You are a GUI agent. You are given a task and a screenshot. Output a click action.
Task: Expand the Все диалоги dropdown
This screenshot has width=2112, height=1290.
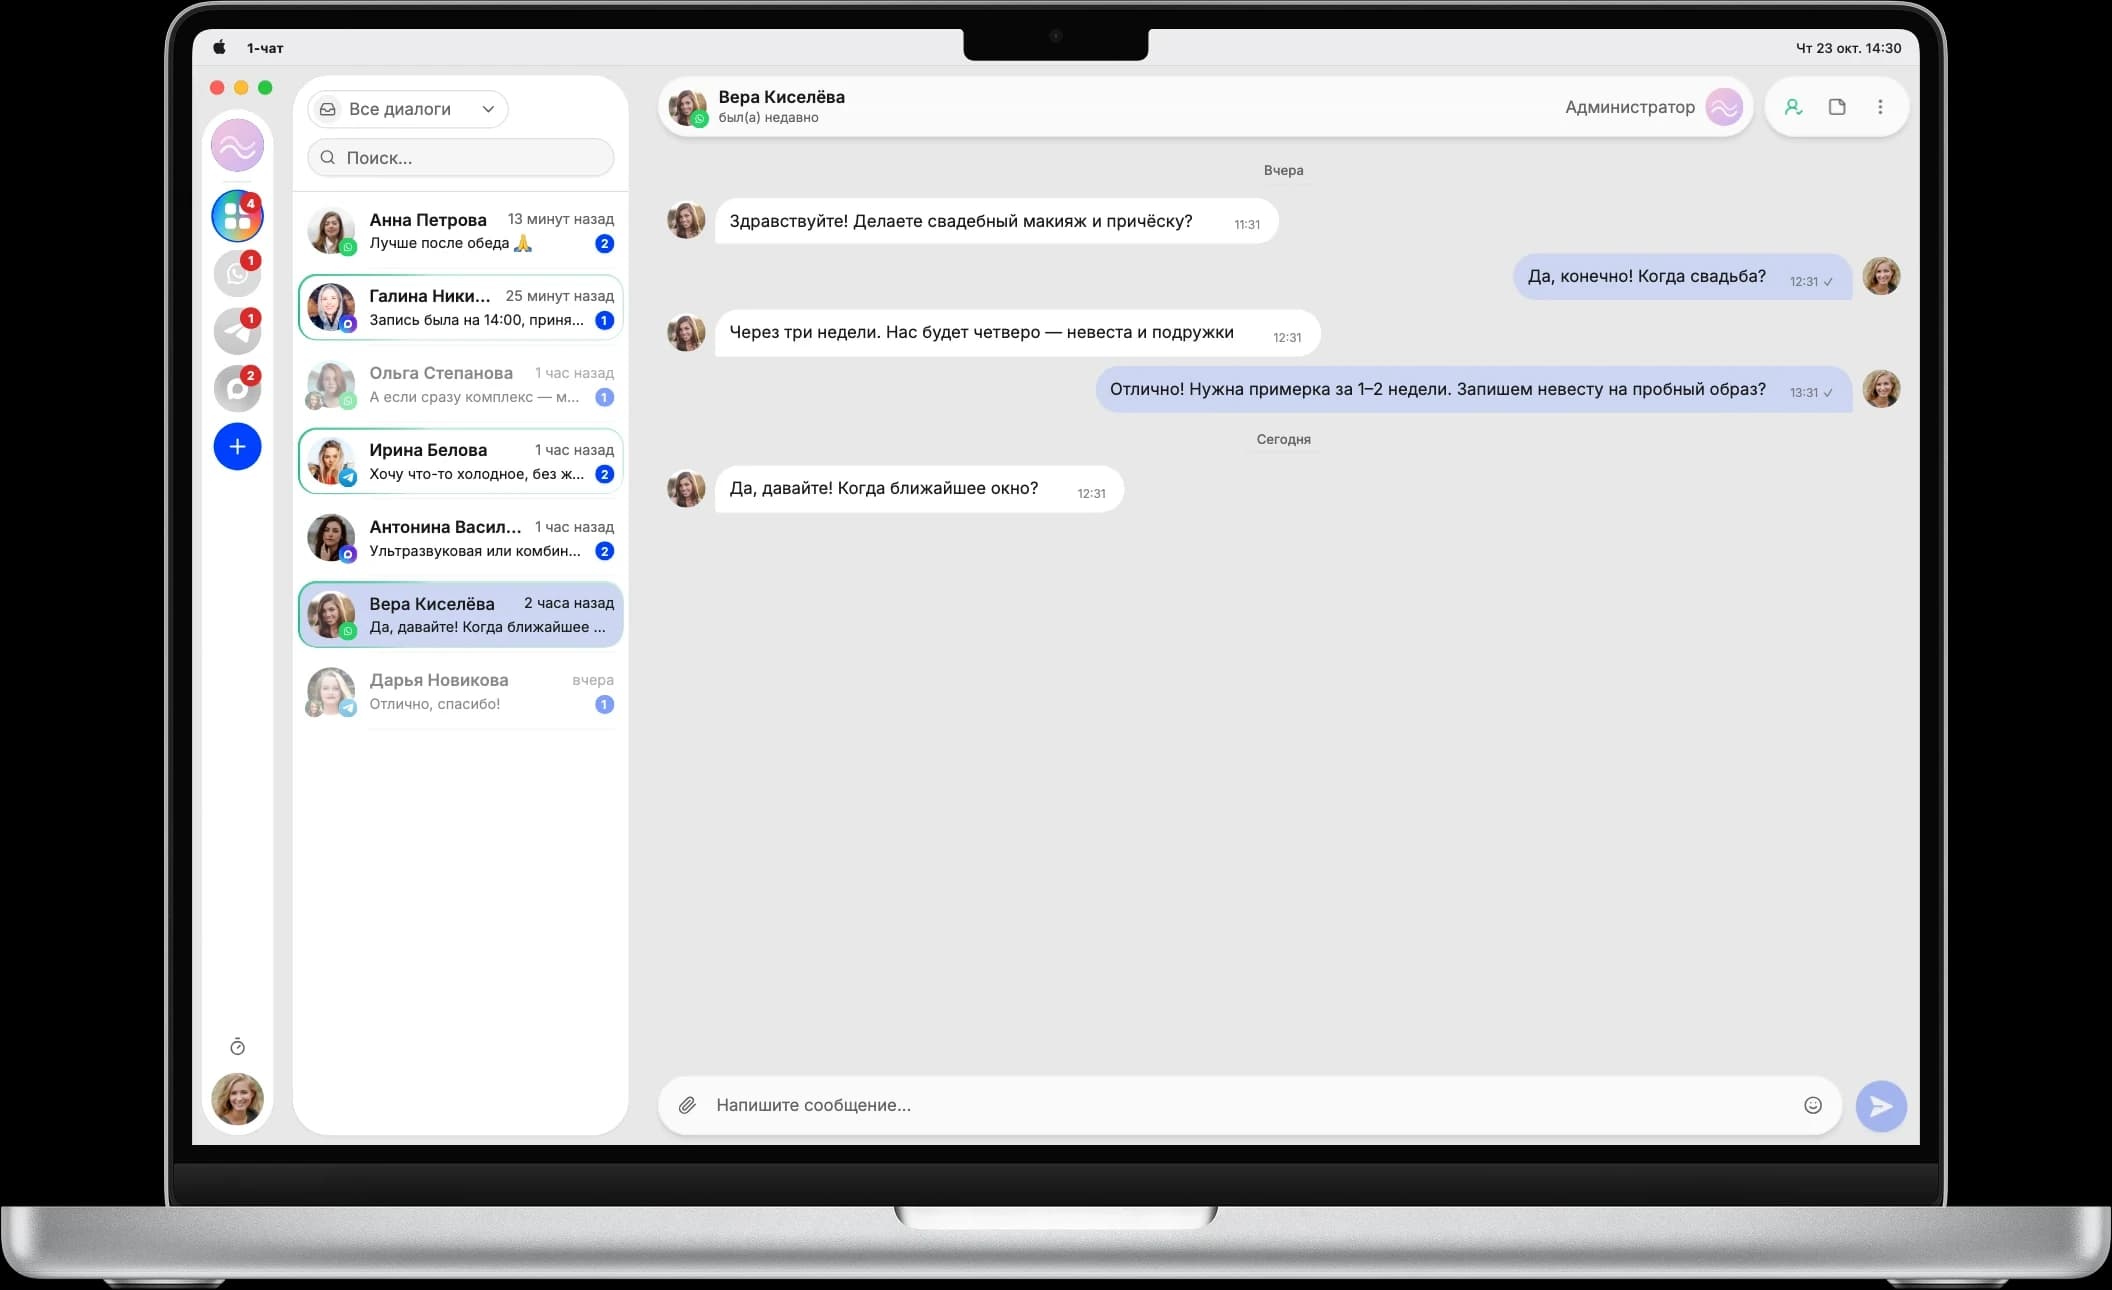408,109
